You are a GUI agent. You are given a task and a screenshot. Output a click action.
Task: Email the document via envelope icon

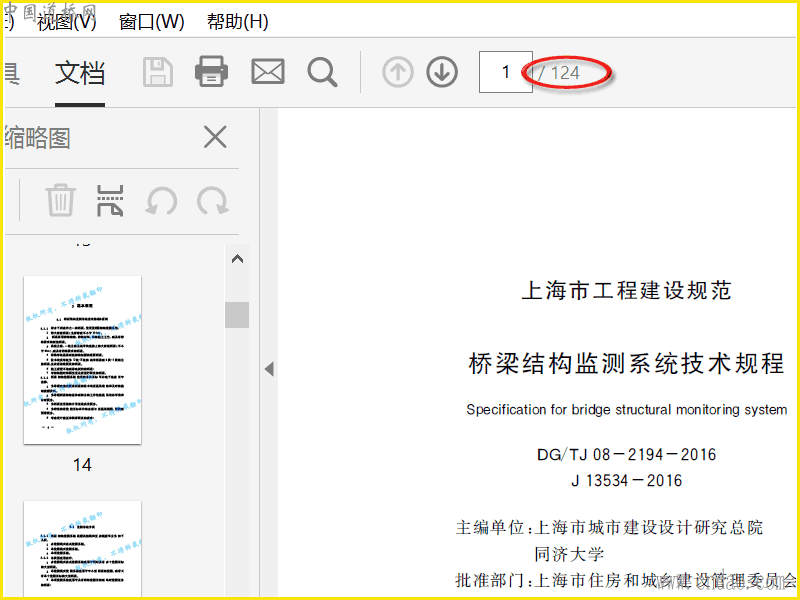pos(268,72)
